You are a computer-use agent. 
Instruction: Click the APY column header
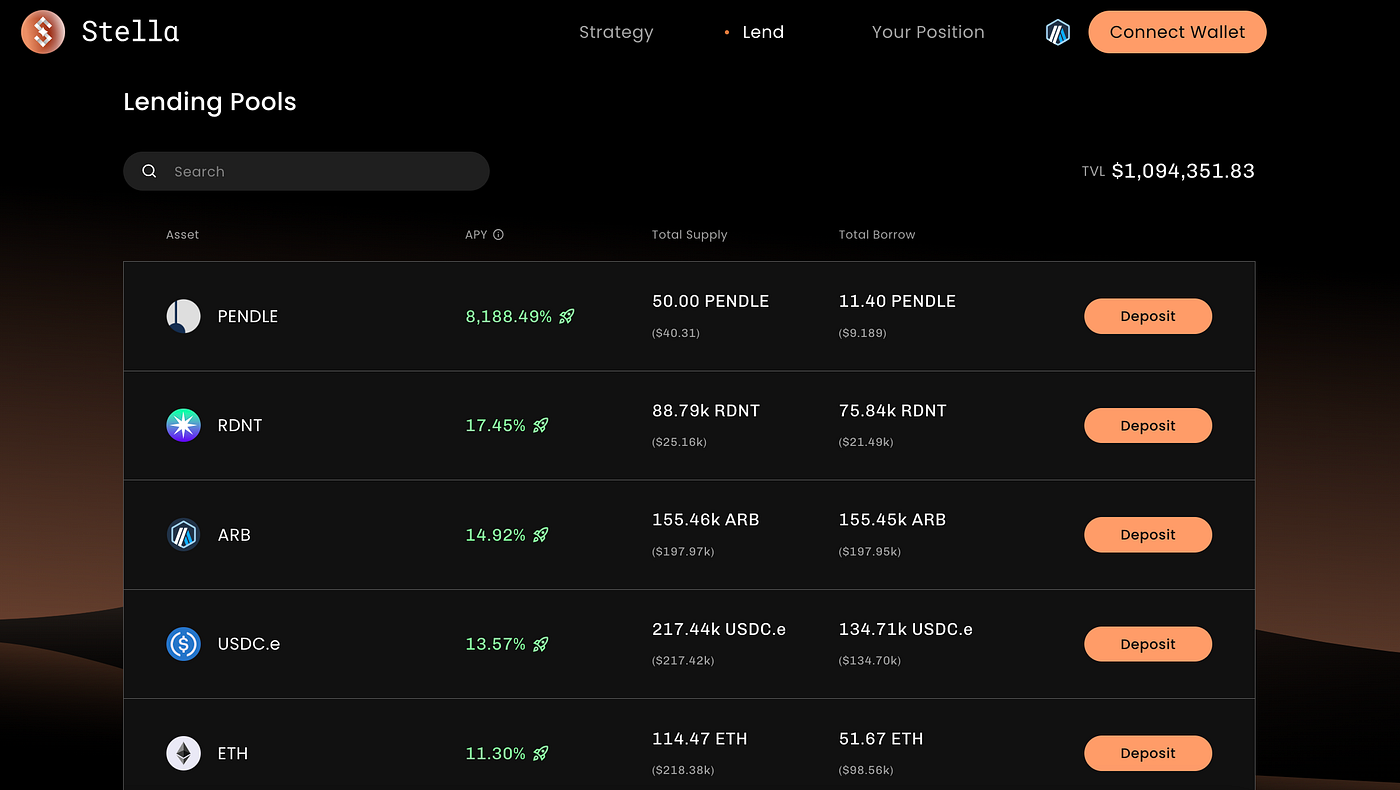click(x=476, y=235)
